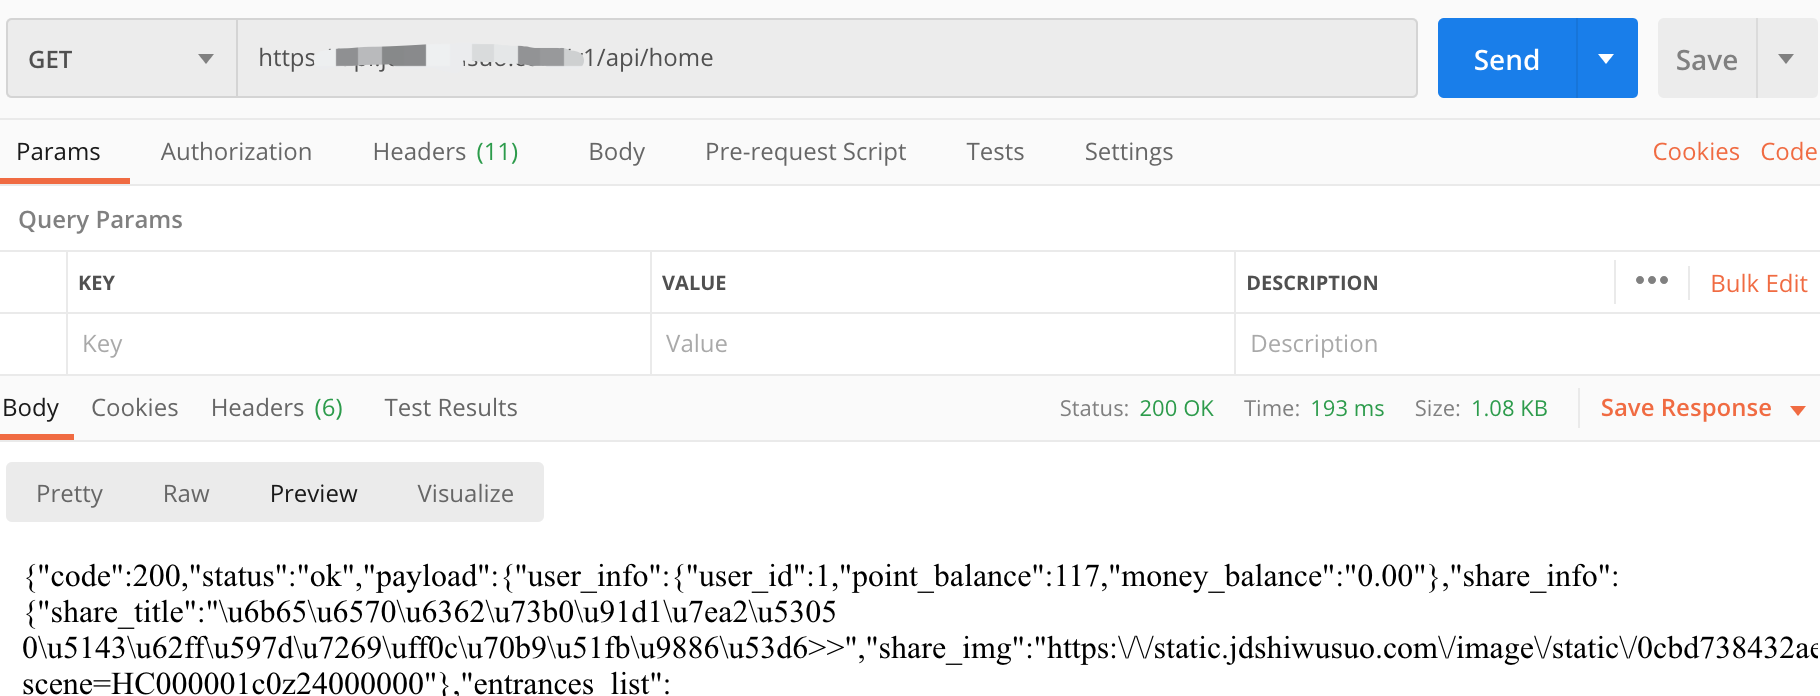Open the GET method dropdown
Screen dimensions: 1820x696
click(x=120, y=59)
